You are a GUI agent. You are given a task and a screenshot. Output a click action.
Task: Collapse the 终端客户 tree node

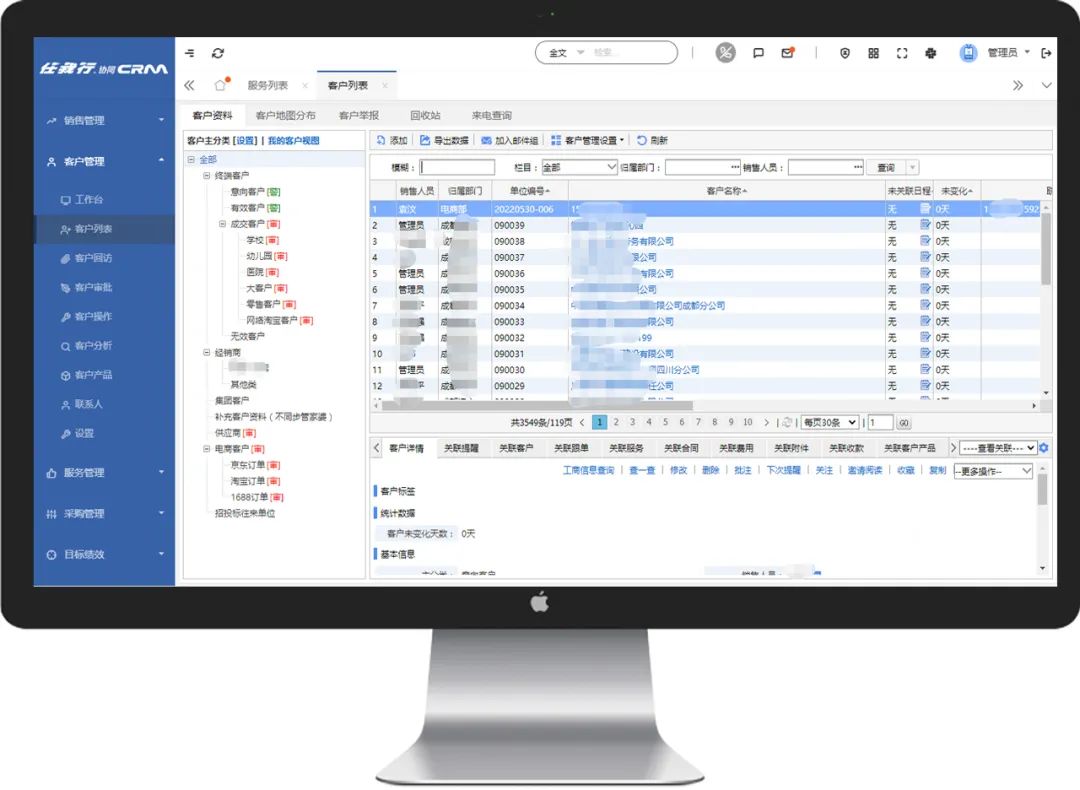(x=207, y=176)
